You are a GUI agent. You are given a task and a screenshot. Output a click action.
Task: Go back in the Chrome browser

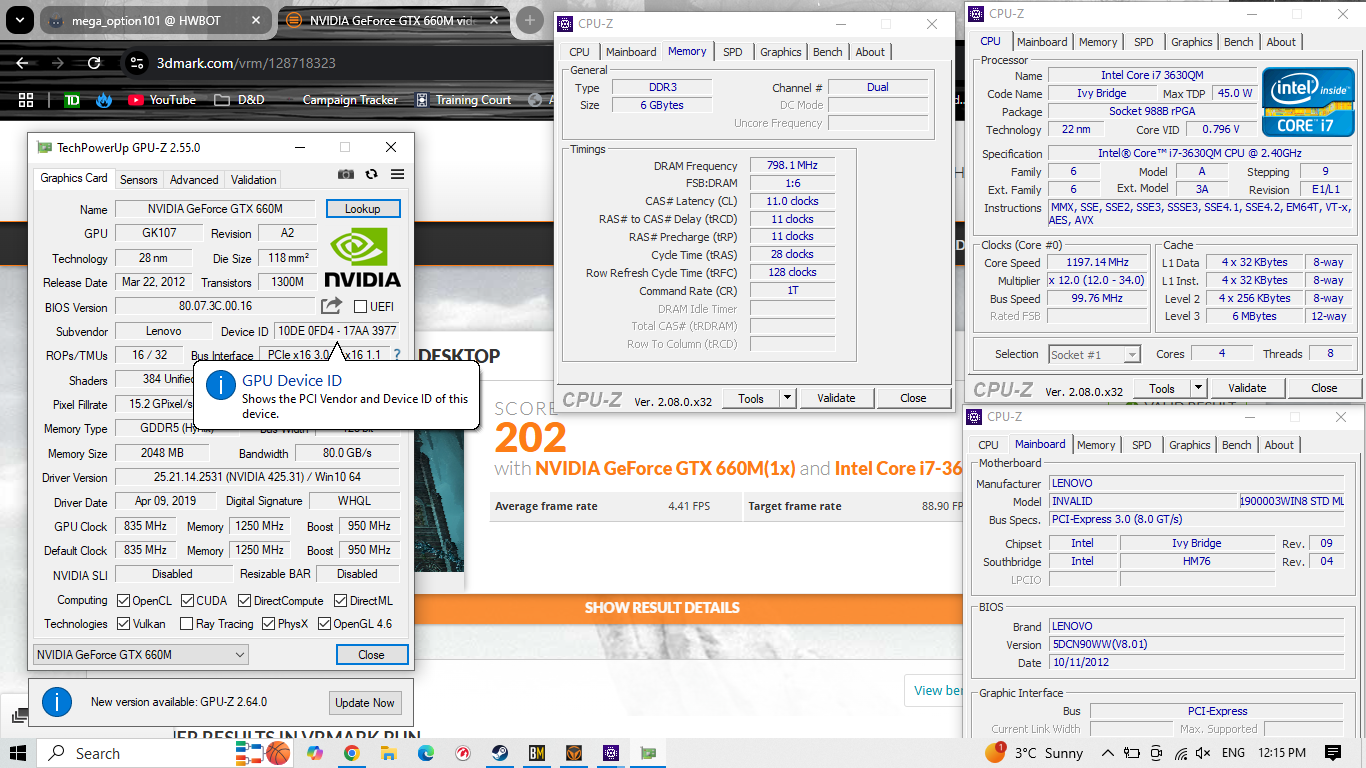click(x=22, y=63)
